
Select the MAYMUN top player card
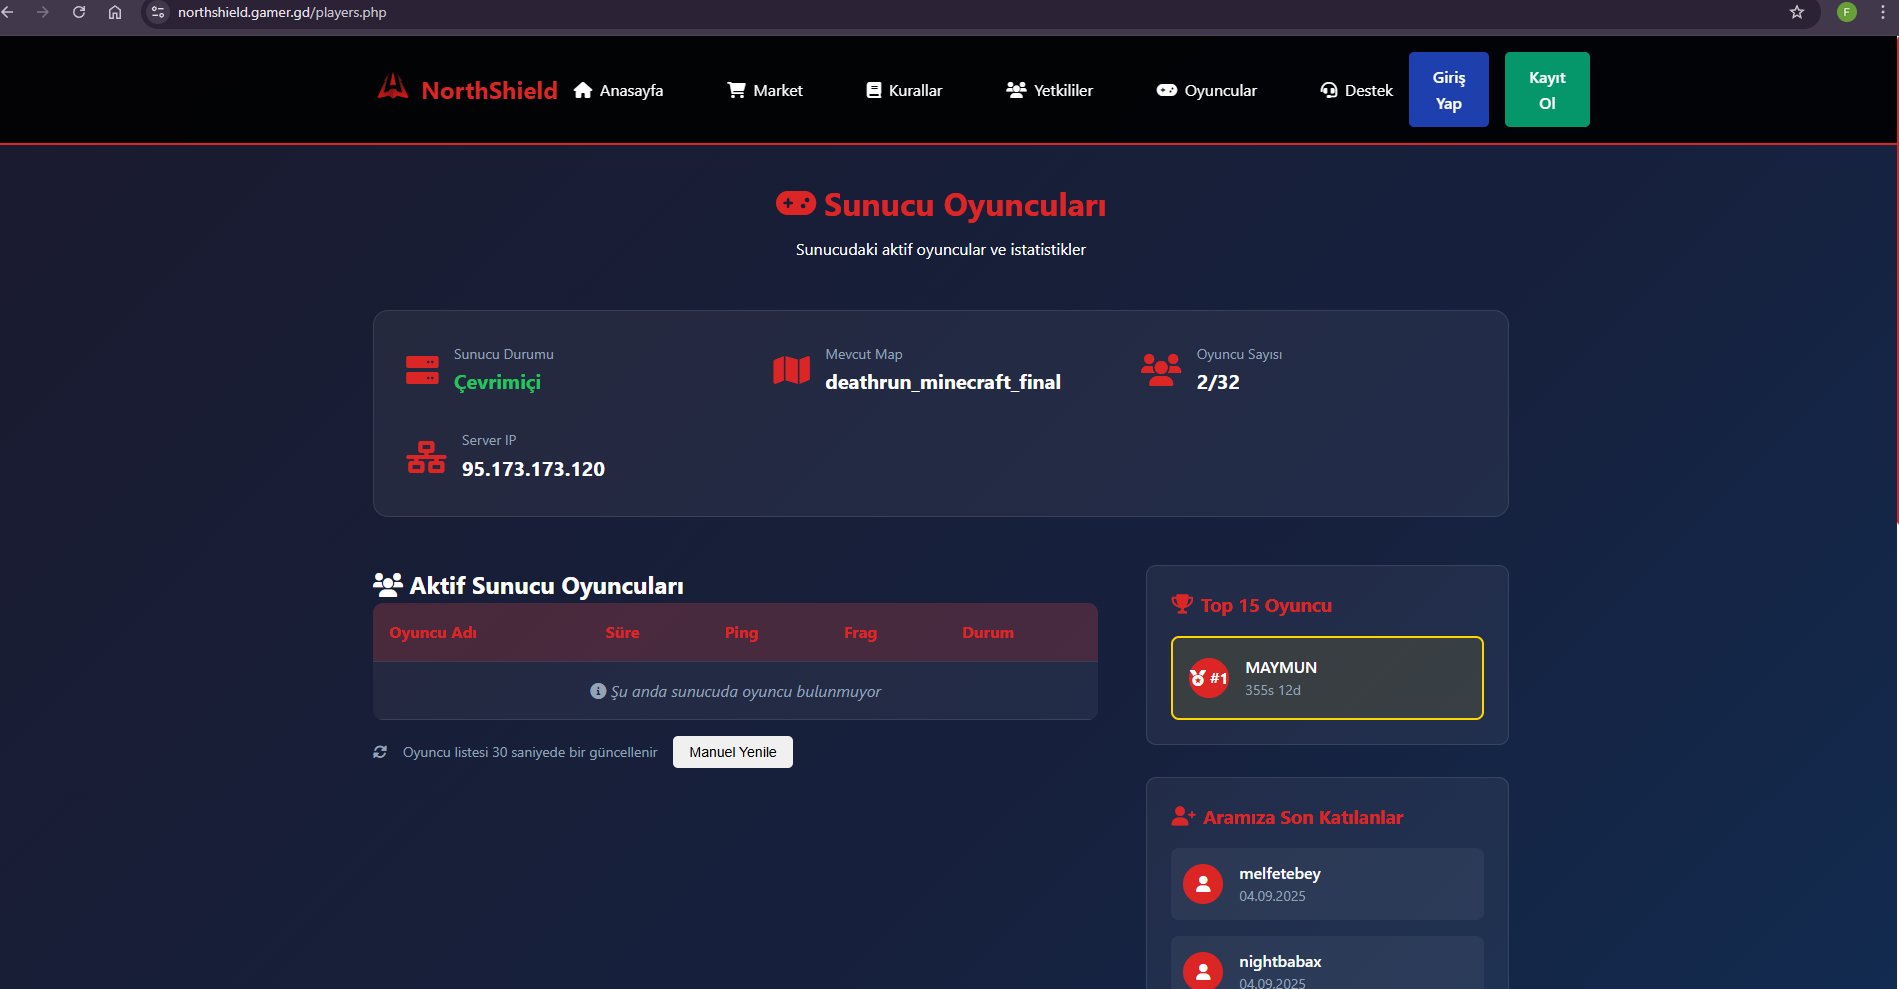pyautogui.click(x=1327, y=678)
